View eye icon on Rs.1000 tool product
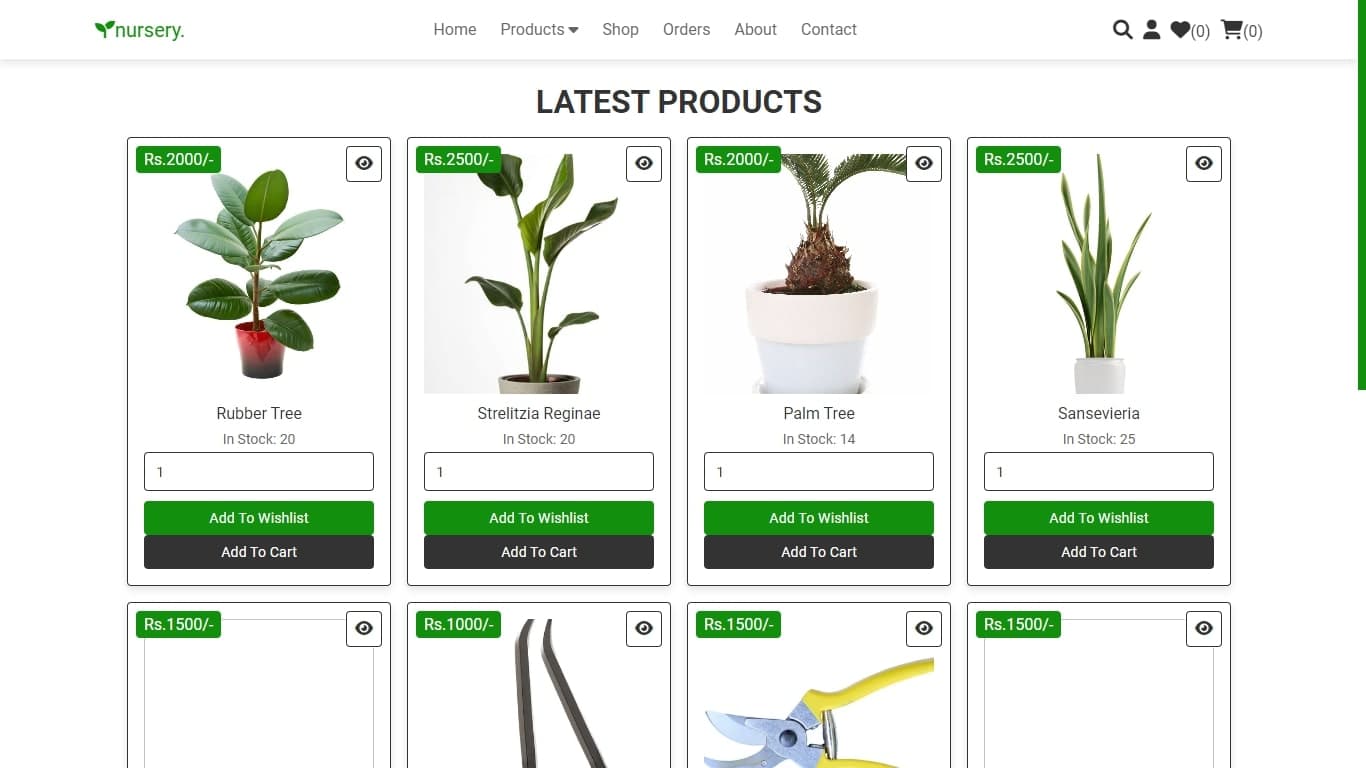The image size is (1366, 768). [644, 628]
